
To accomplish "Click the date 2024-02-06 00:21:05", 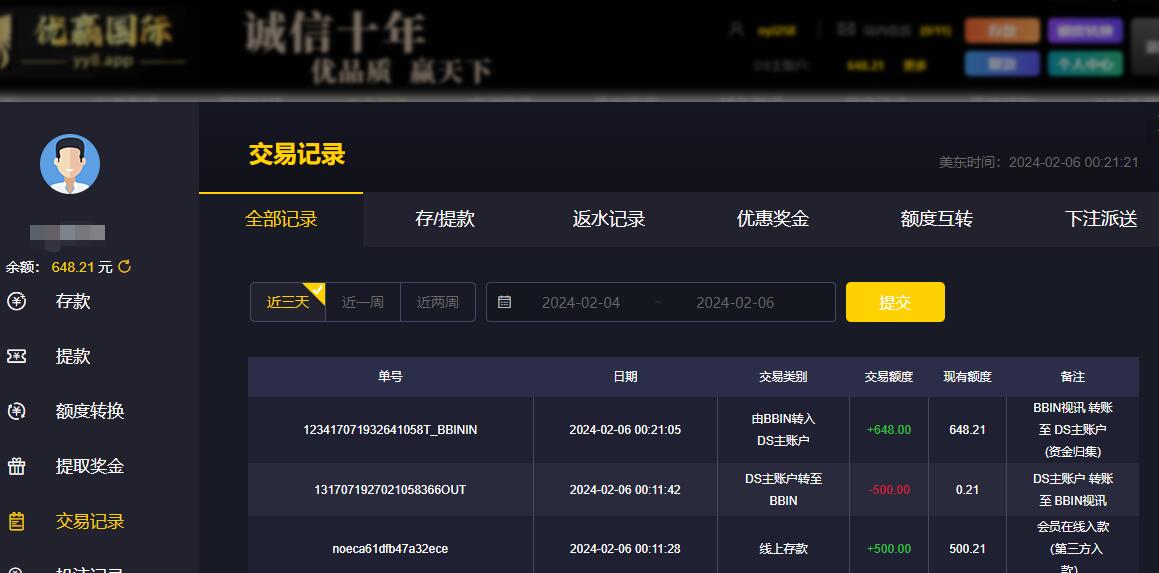I will pos(625,430).
